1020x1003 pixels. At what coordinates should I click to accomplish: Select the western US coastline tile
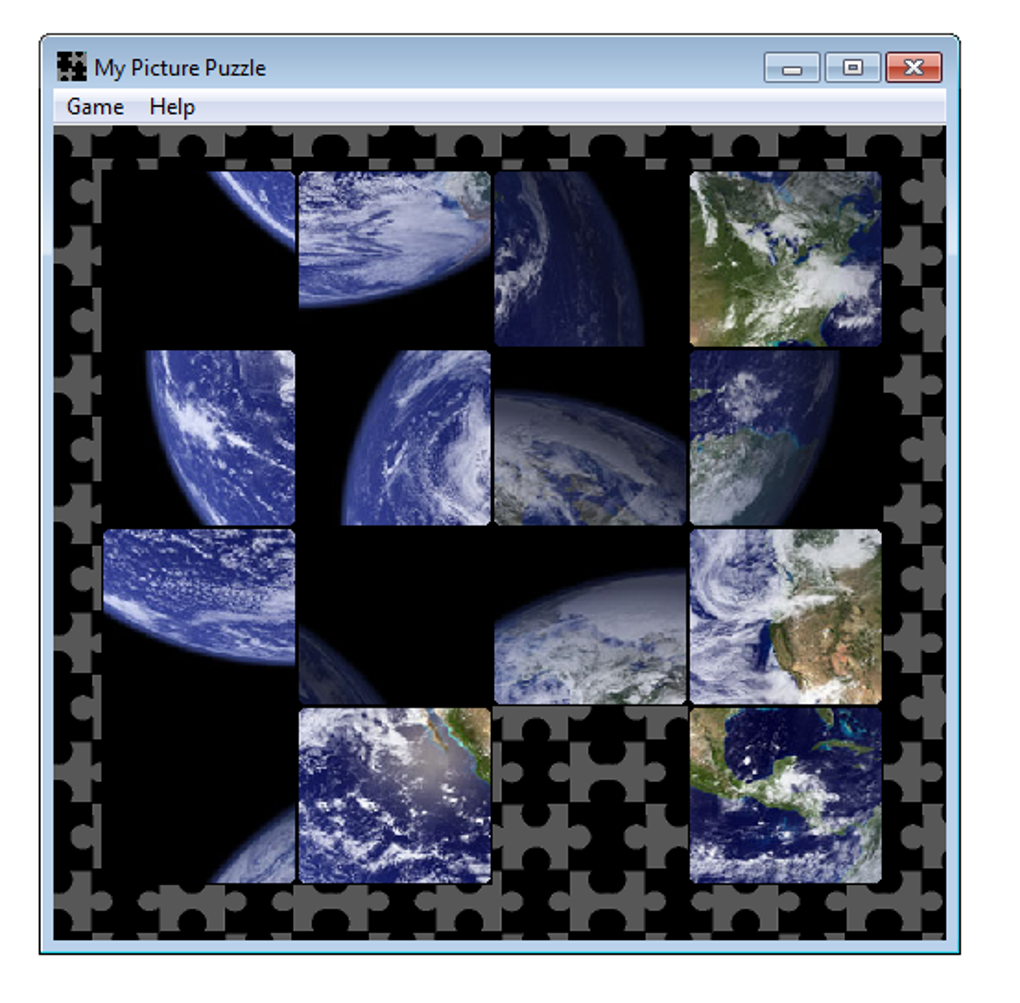[785, 616]
